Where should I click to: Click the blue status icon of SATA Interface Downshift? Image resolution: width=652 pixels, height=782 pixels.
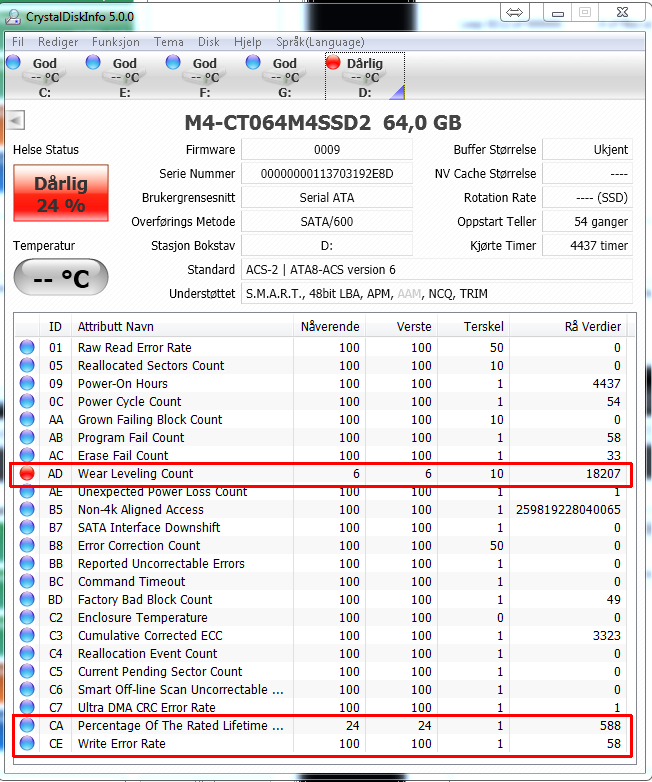[27, 527]
